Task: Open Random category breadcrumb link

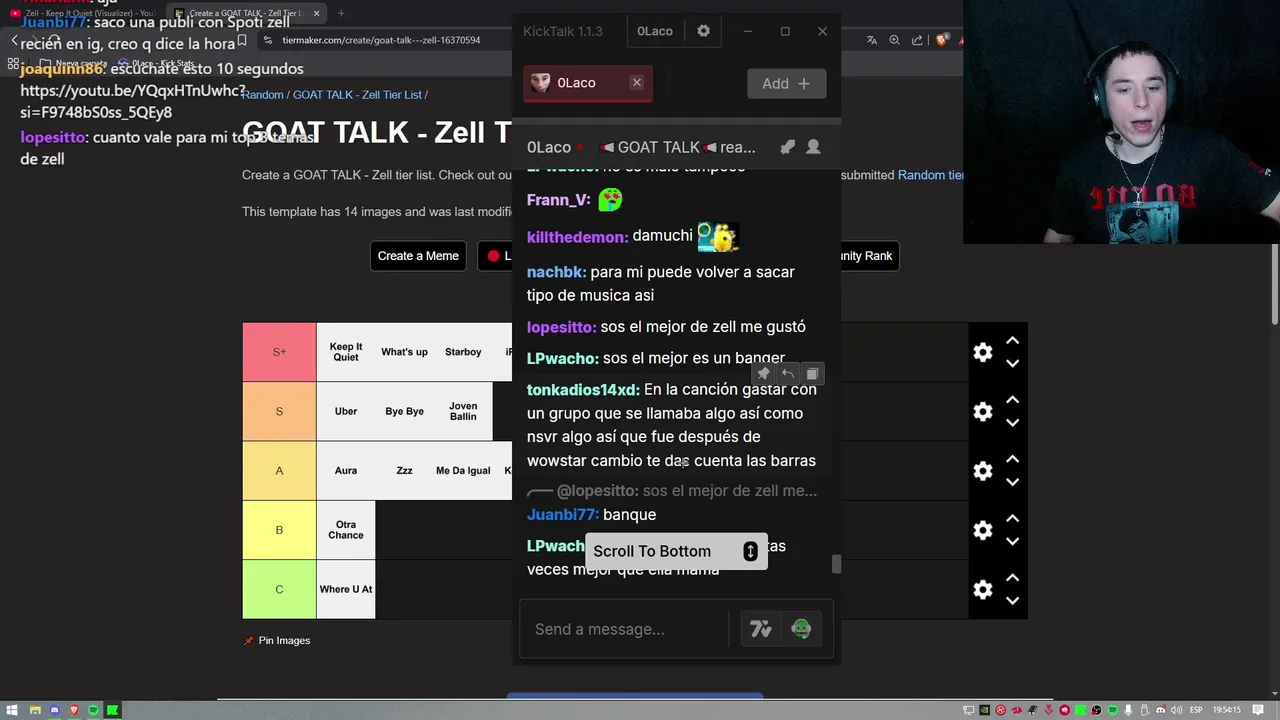Action: [263, 95]
